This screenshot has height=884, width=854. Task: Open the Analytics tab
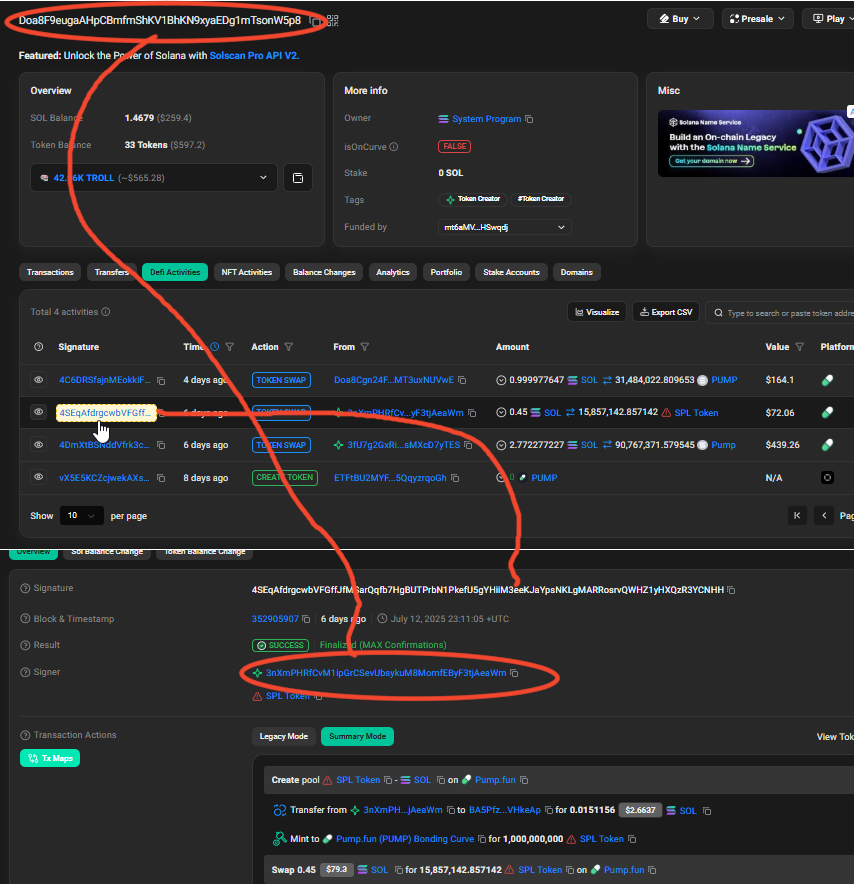click(x=393, y=272)
